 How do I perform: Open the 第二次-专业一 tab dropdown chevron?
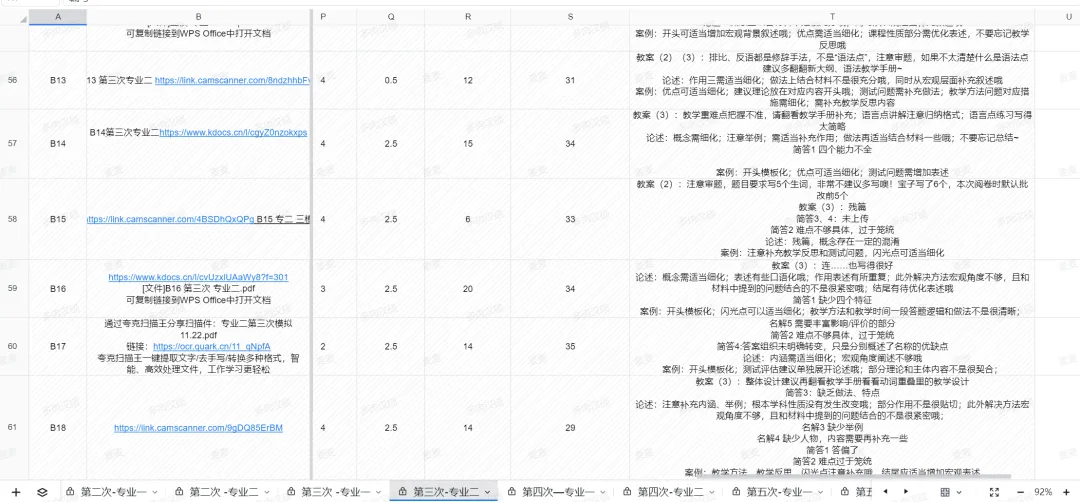[x=154, y=492]
